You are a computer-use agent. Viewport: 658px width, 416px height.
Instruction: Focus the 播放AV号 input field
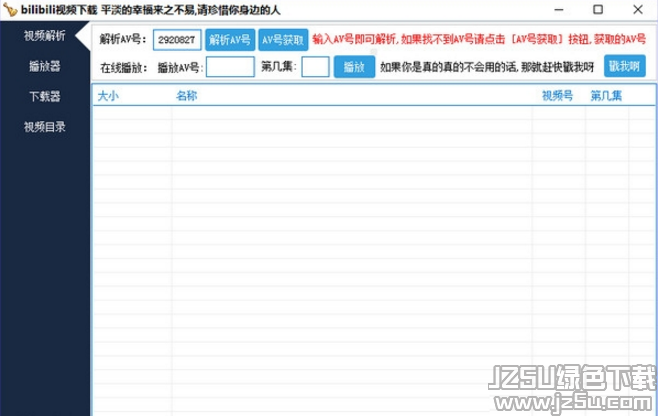[230, 67]
